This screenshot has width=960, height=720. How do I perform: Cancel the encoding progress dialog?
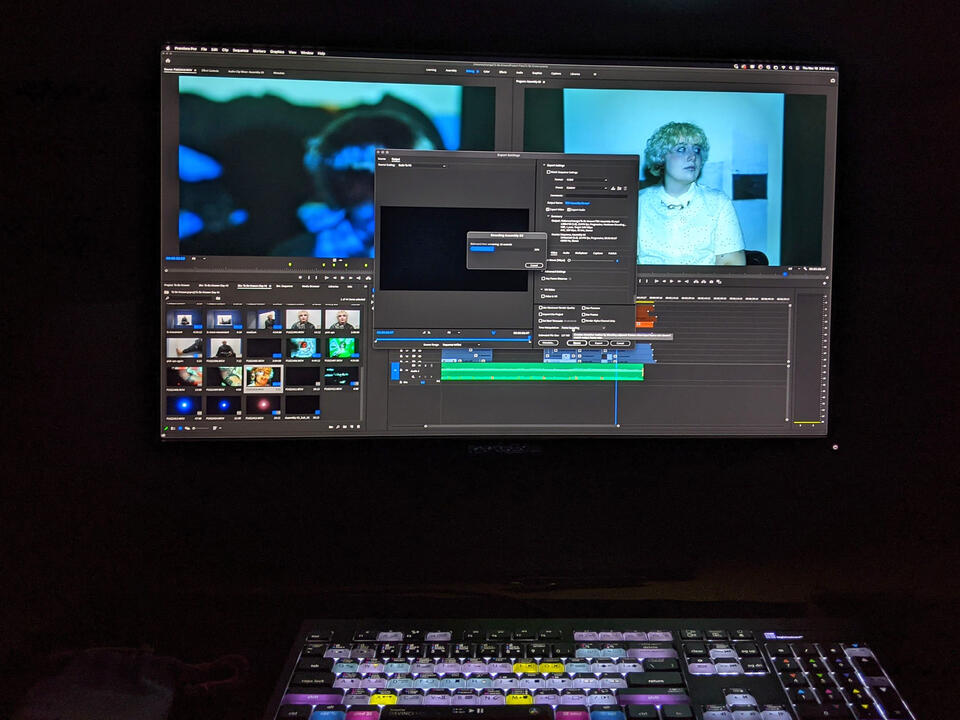pos(534,264)
